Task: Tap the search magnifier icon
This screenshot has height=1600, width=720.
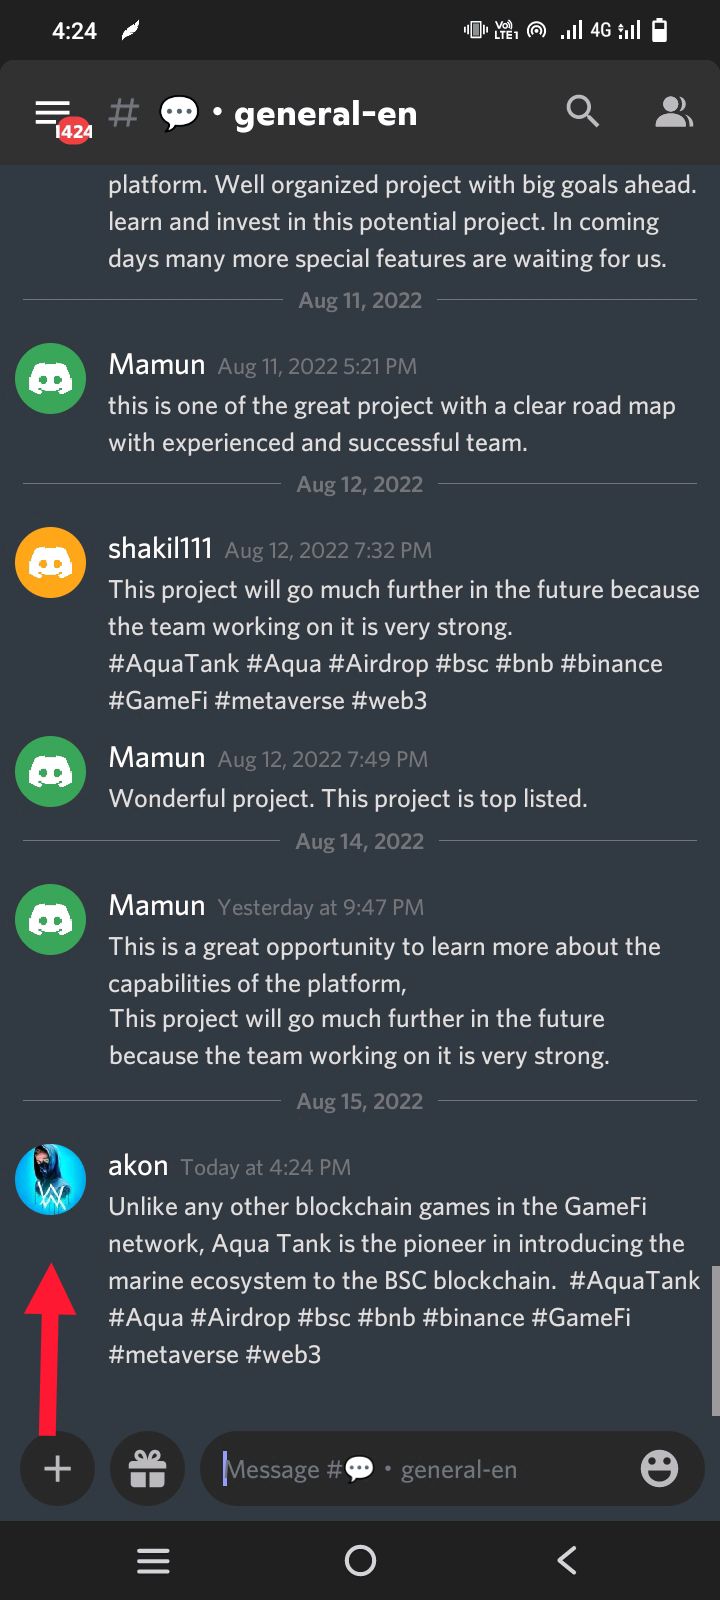Action: point(582,112)
